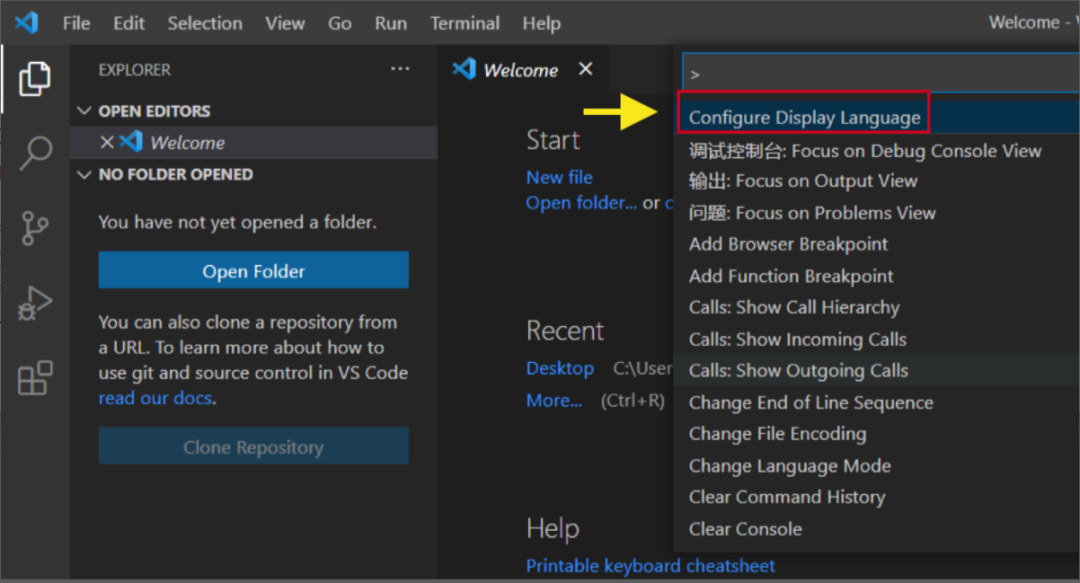This screenshot has height=583, width=1080.
Task: Open Run and Debug view icon
Action: 34,303
